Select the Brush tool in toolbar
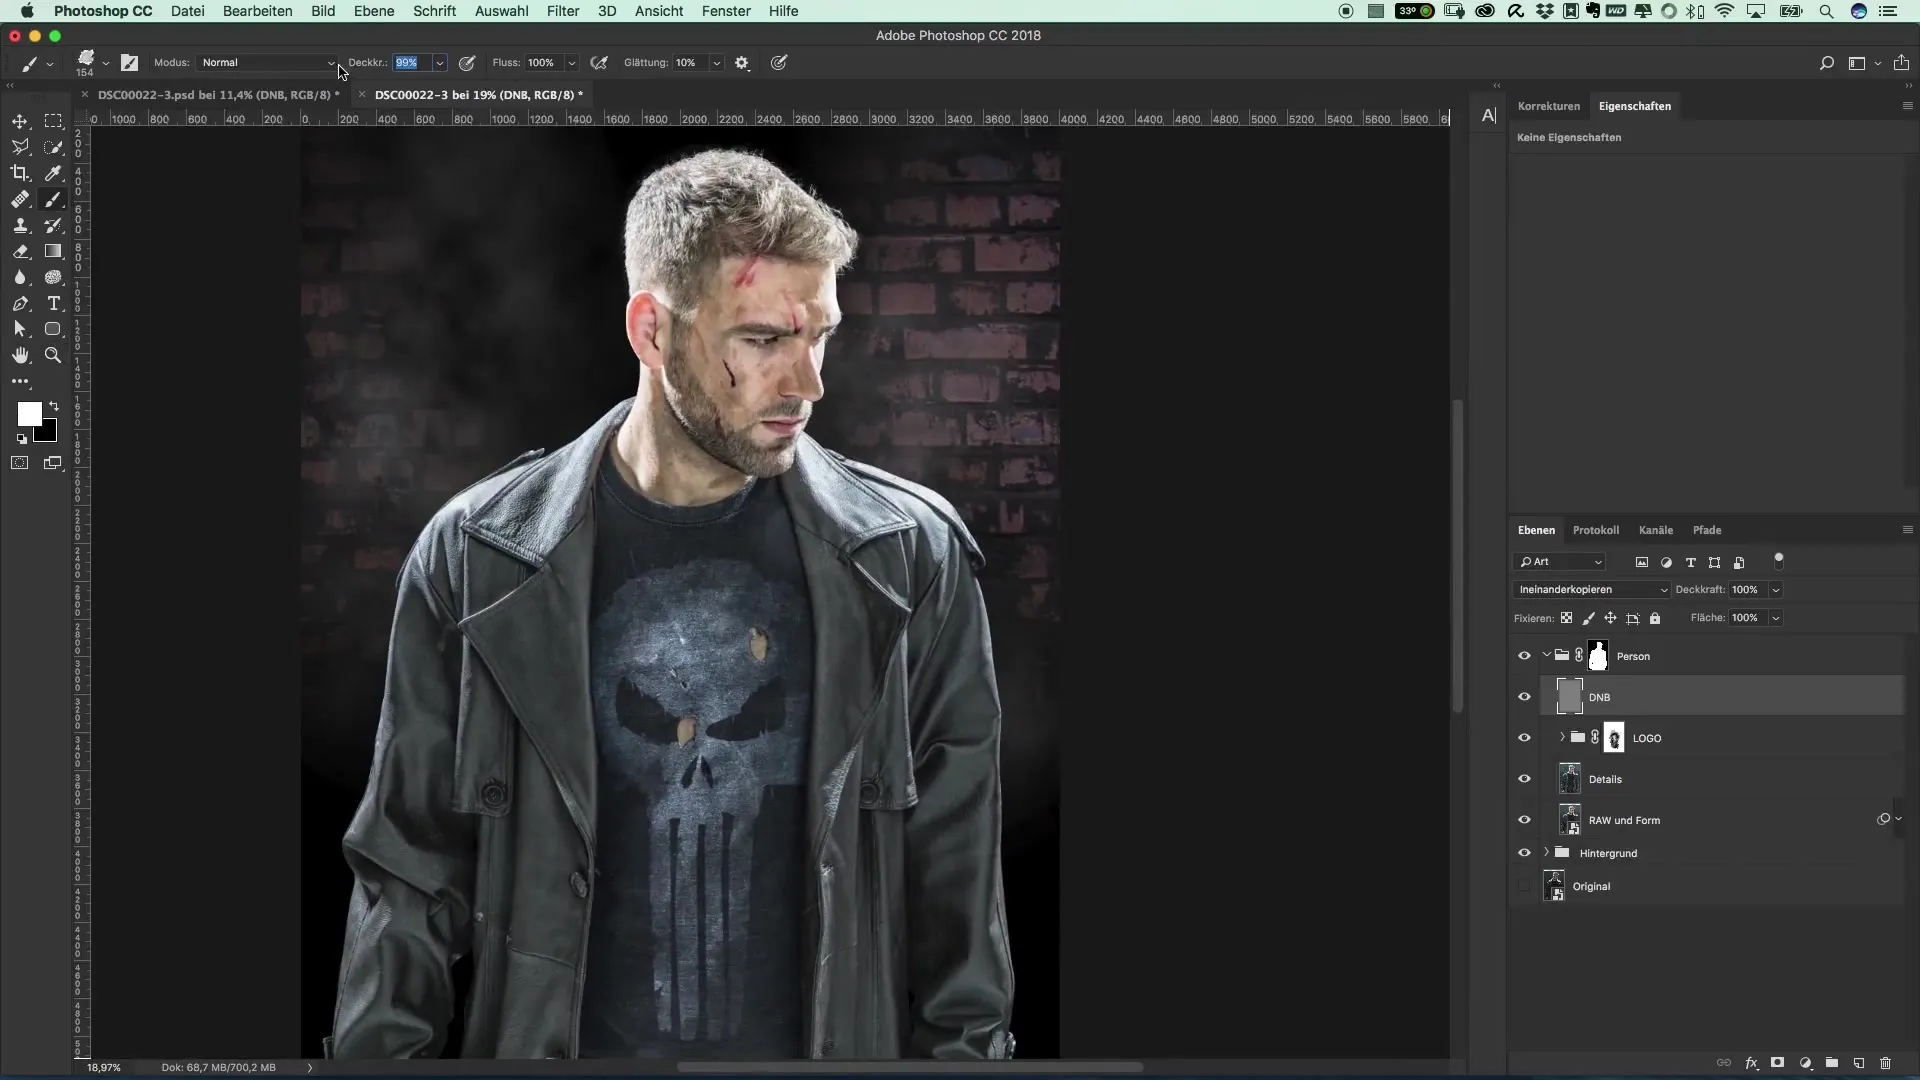 (54, 199)
